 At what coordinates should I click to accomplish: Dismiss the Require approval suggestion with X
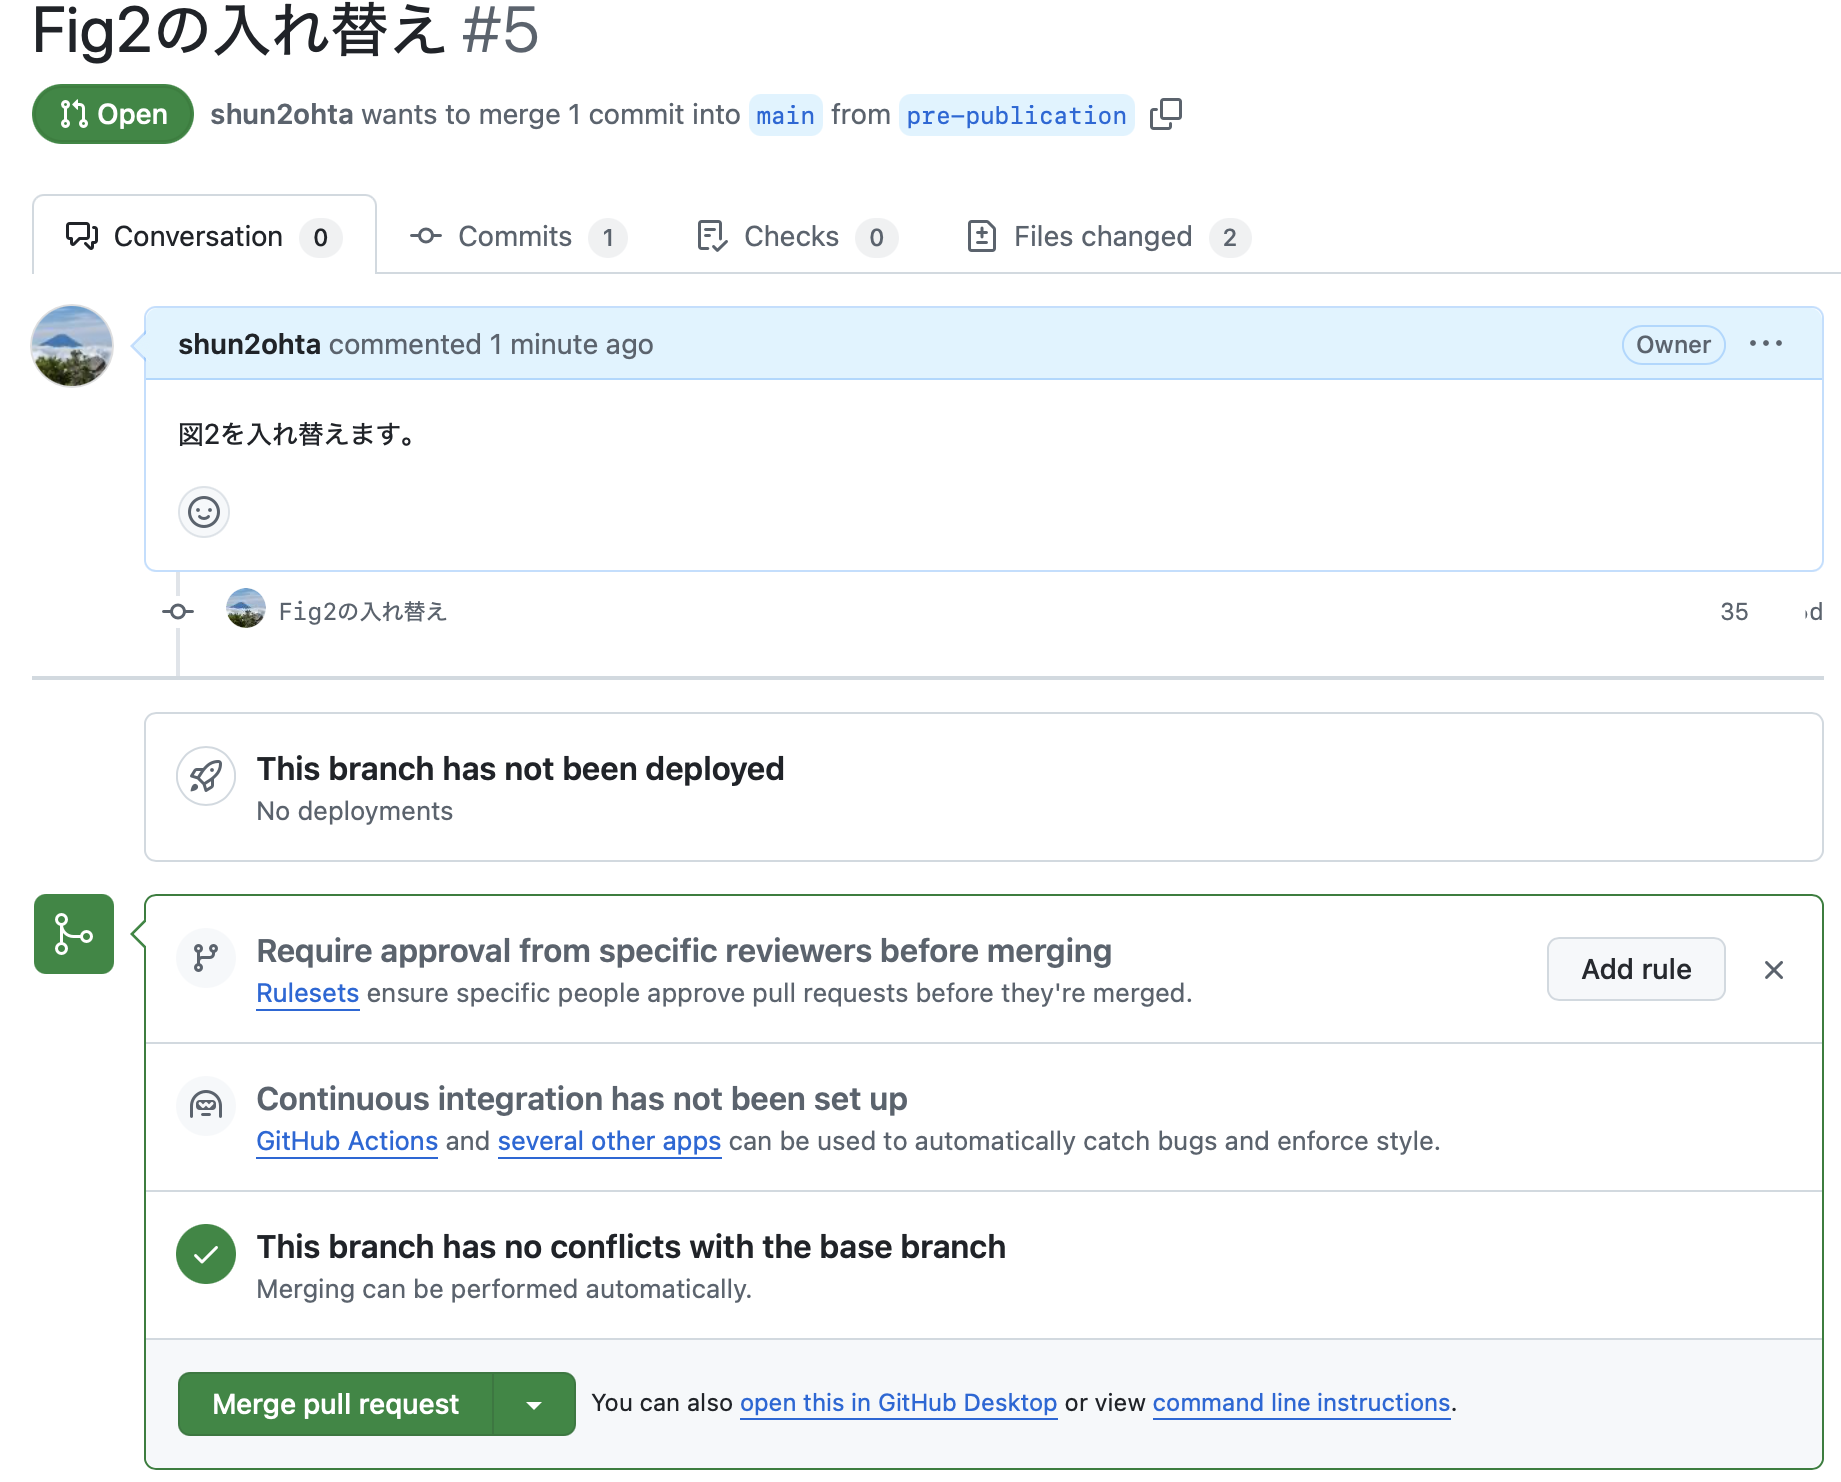coord(1774,970)
